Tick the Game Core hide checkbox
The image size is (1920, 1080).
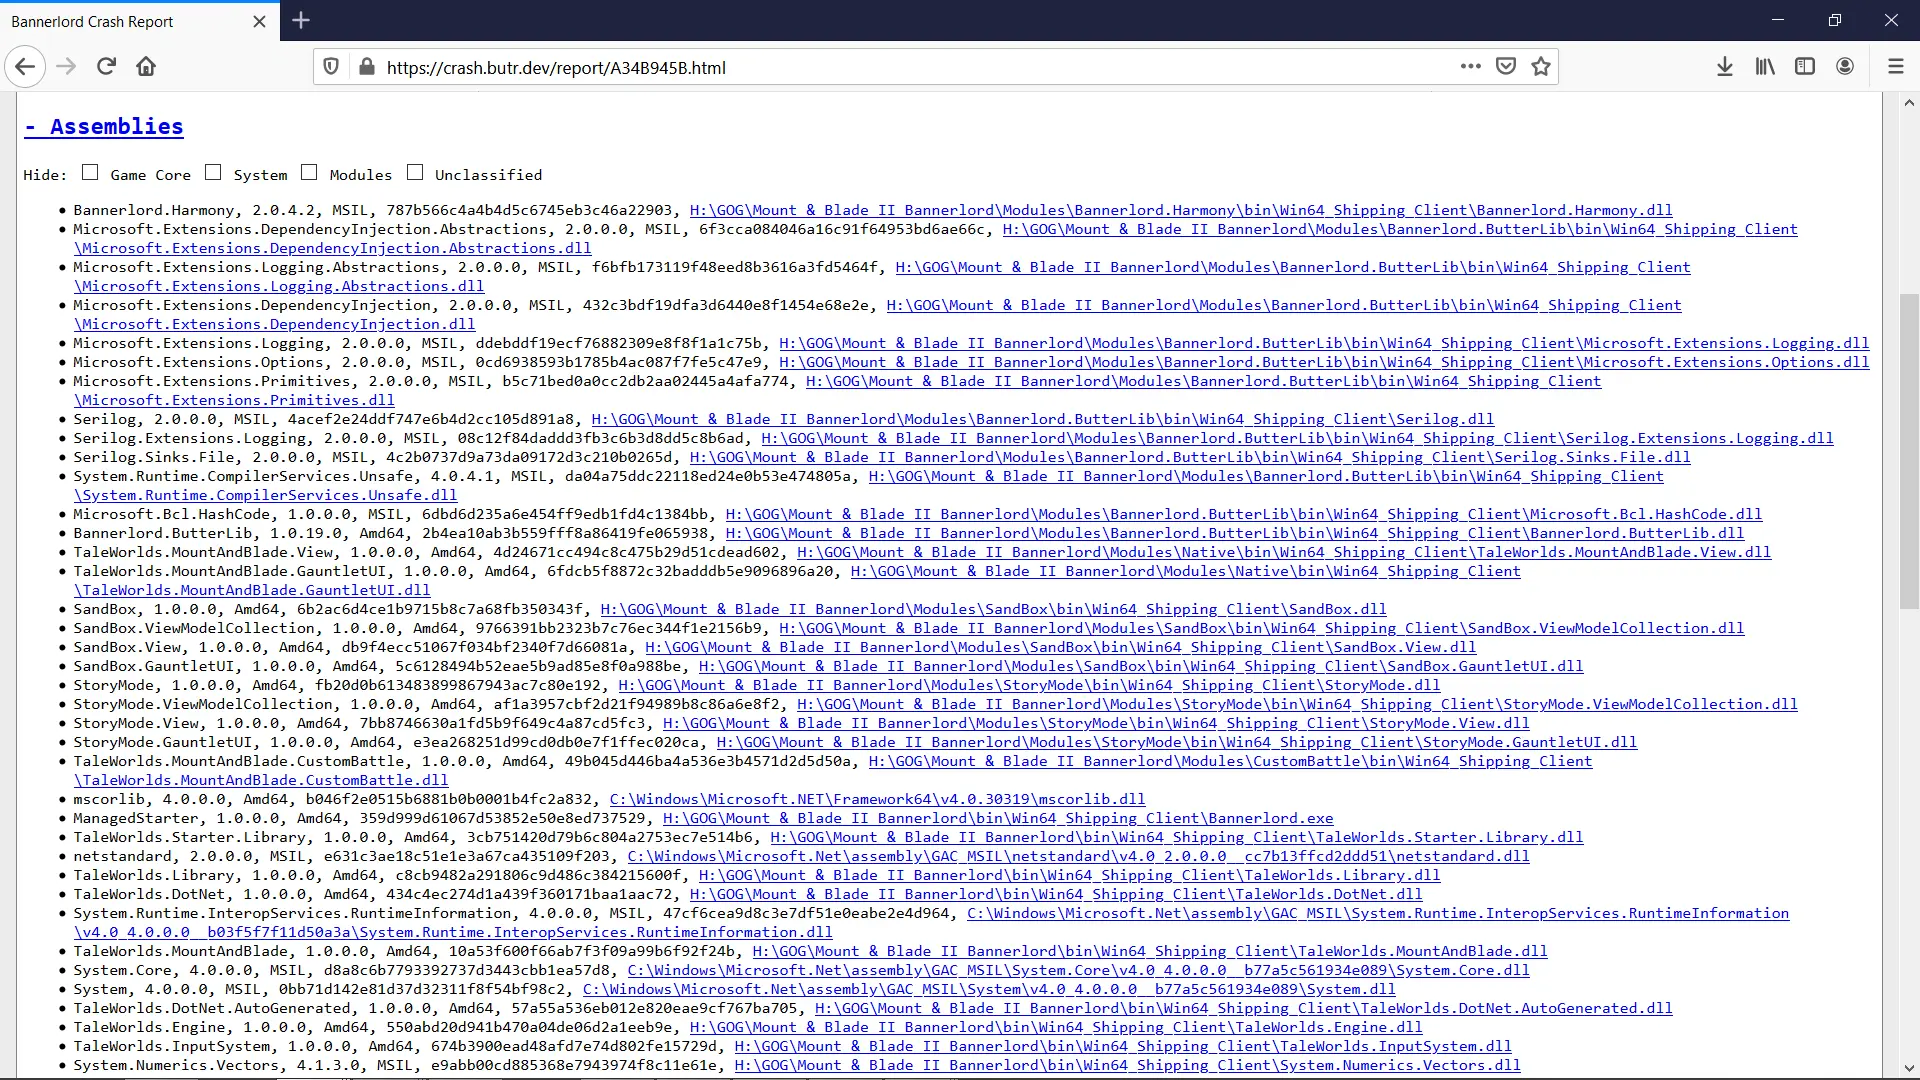coord(90,173)
